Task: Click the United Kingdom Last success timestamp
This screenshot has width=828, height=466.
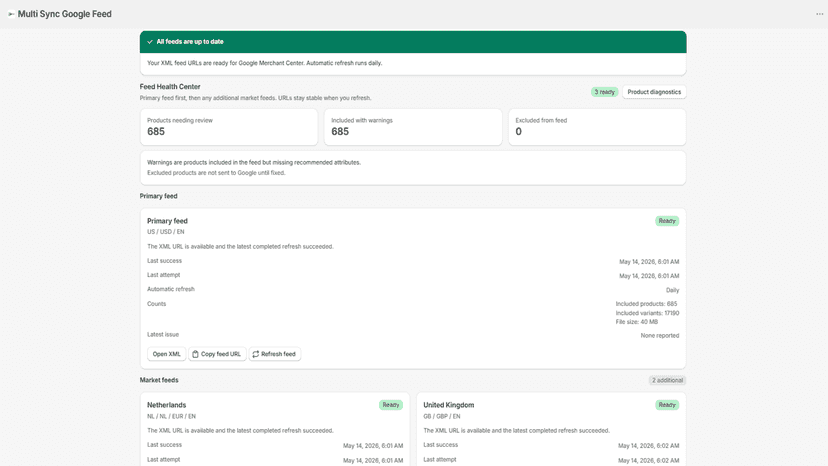Action: (648, 446)
